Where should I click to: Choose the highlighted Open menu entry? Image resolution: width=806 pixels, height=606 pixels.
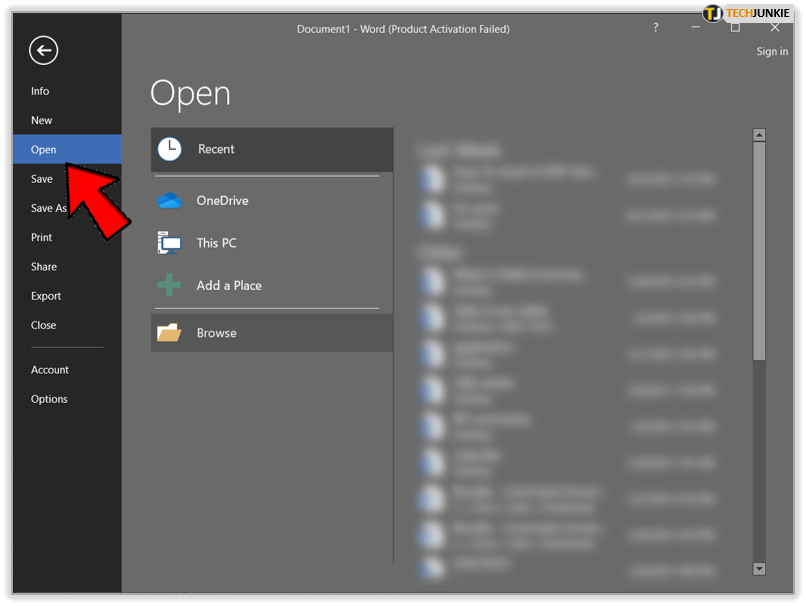[67, 150]
